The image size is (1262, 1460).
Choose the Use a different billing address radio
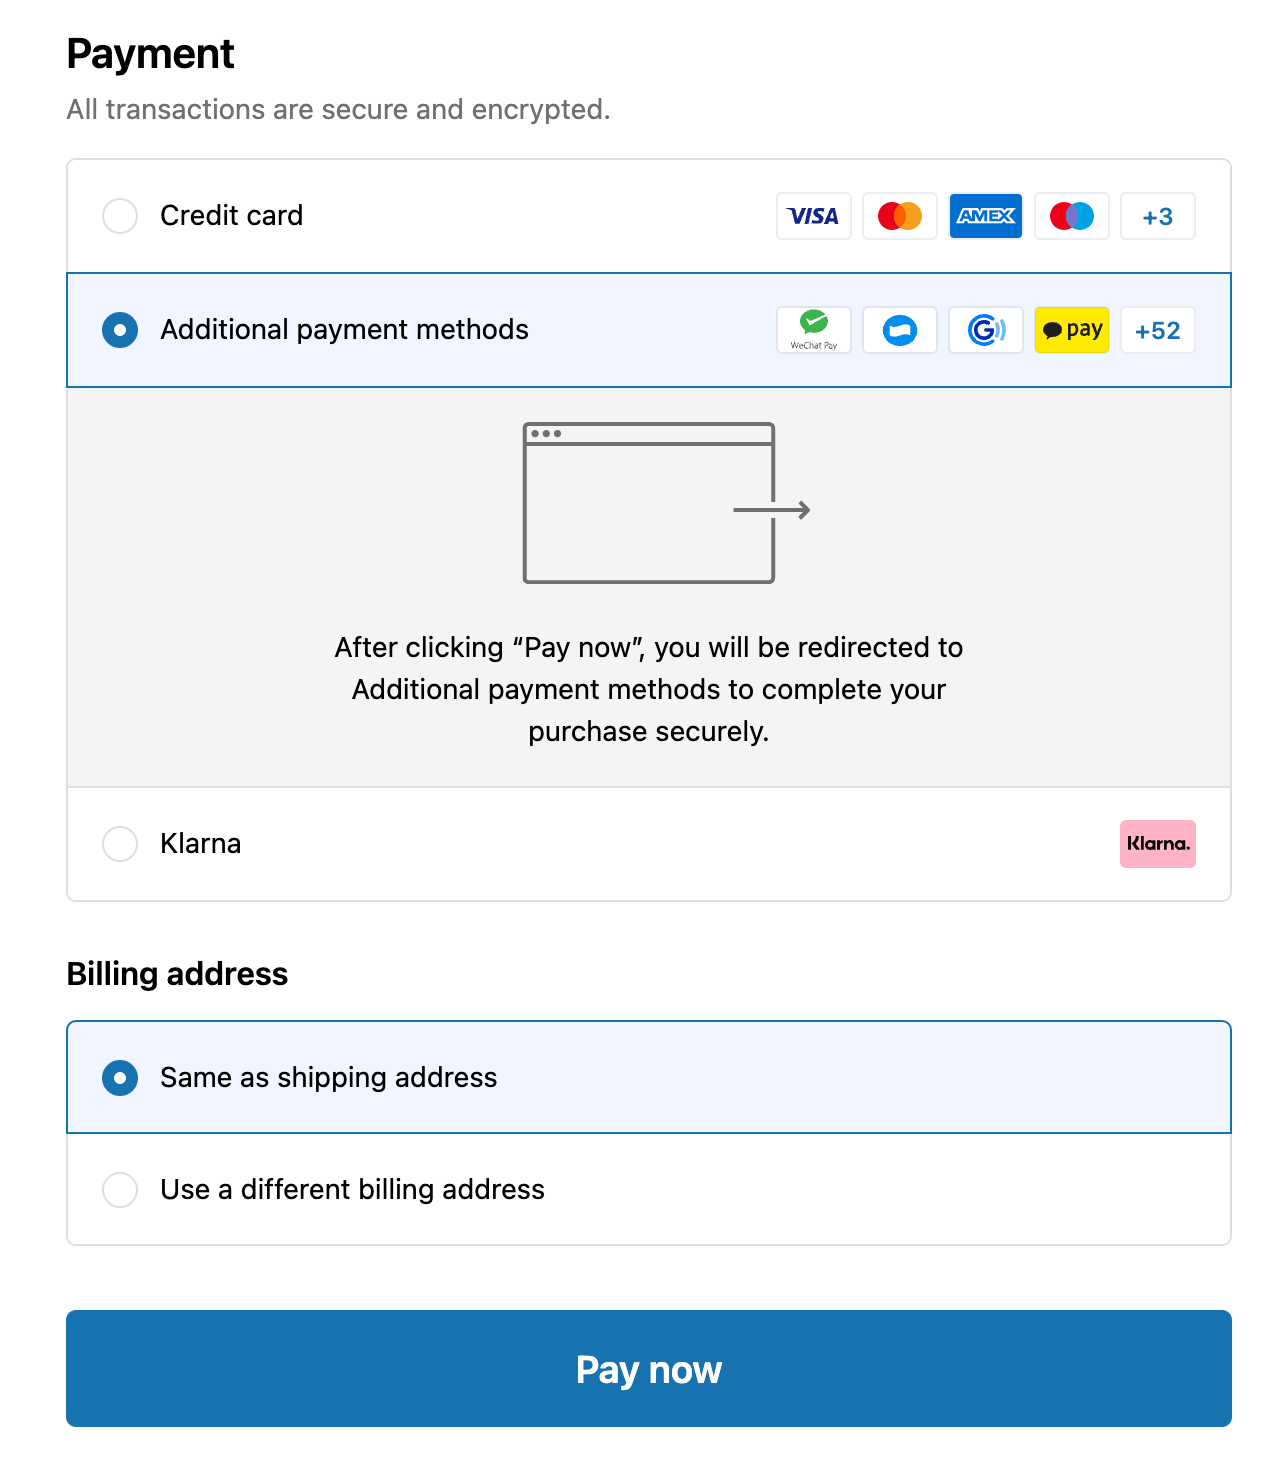pos(120,1190)
